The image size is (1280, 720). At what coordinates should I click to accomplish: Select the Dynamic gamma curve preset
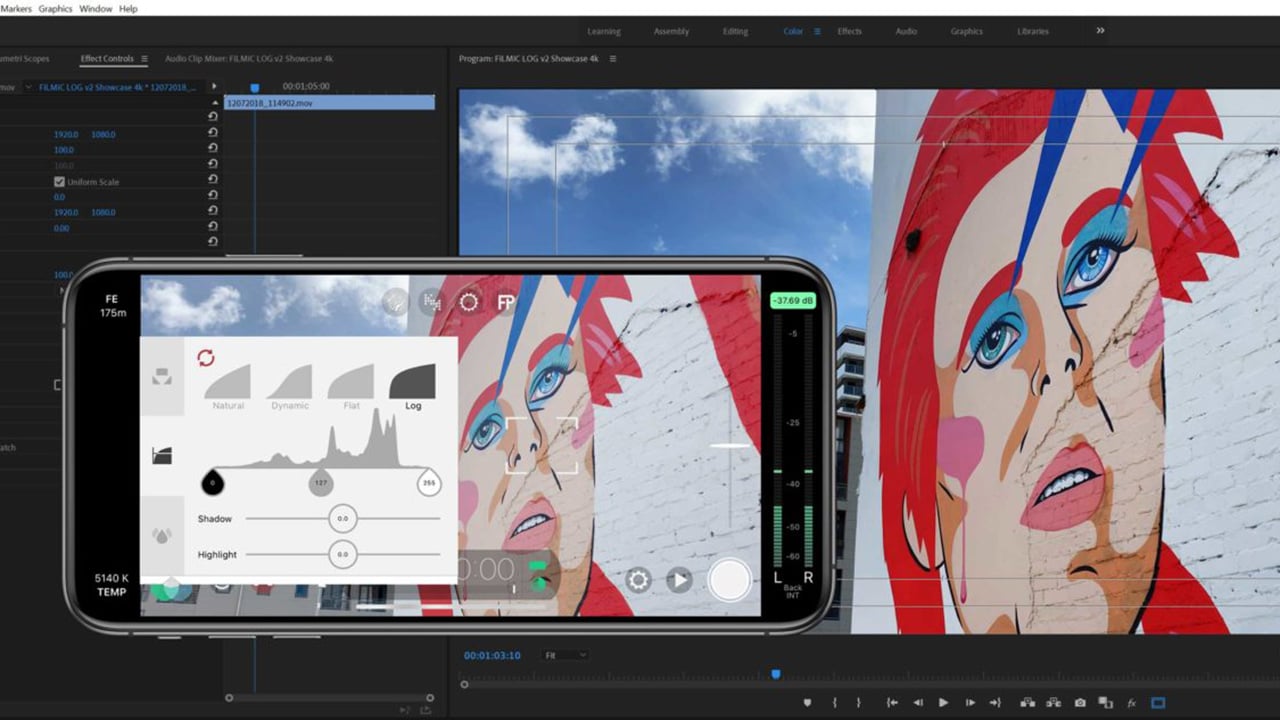290,387
